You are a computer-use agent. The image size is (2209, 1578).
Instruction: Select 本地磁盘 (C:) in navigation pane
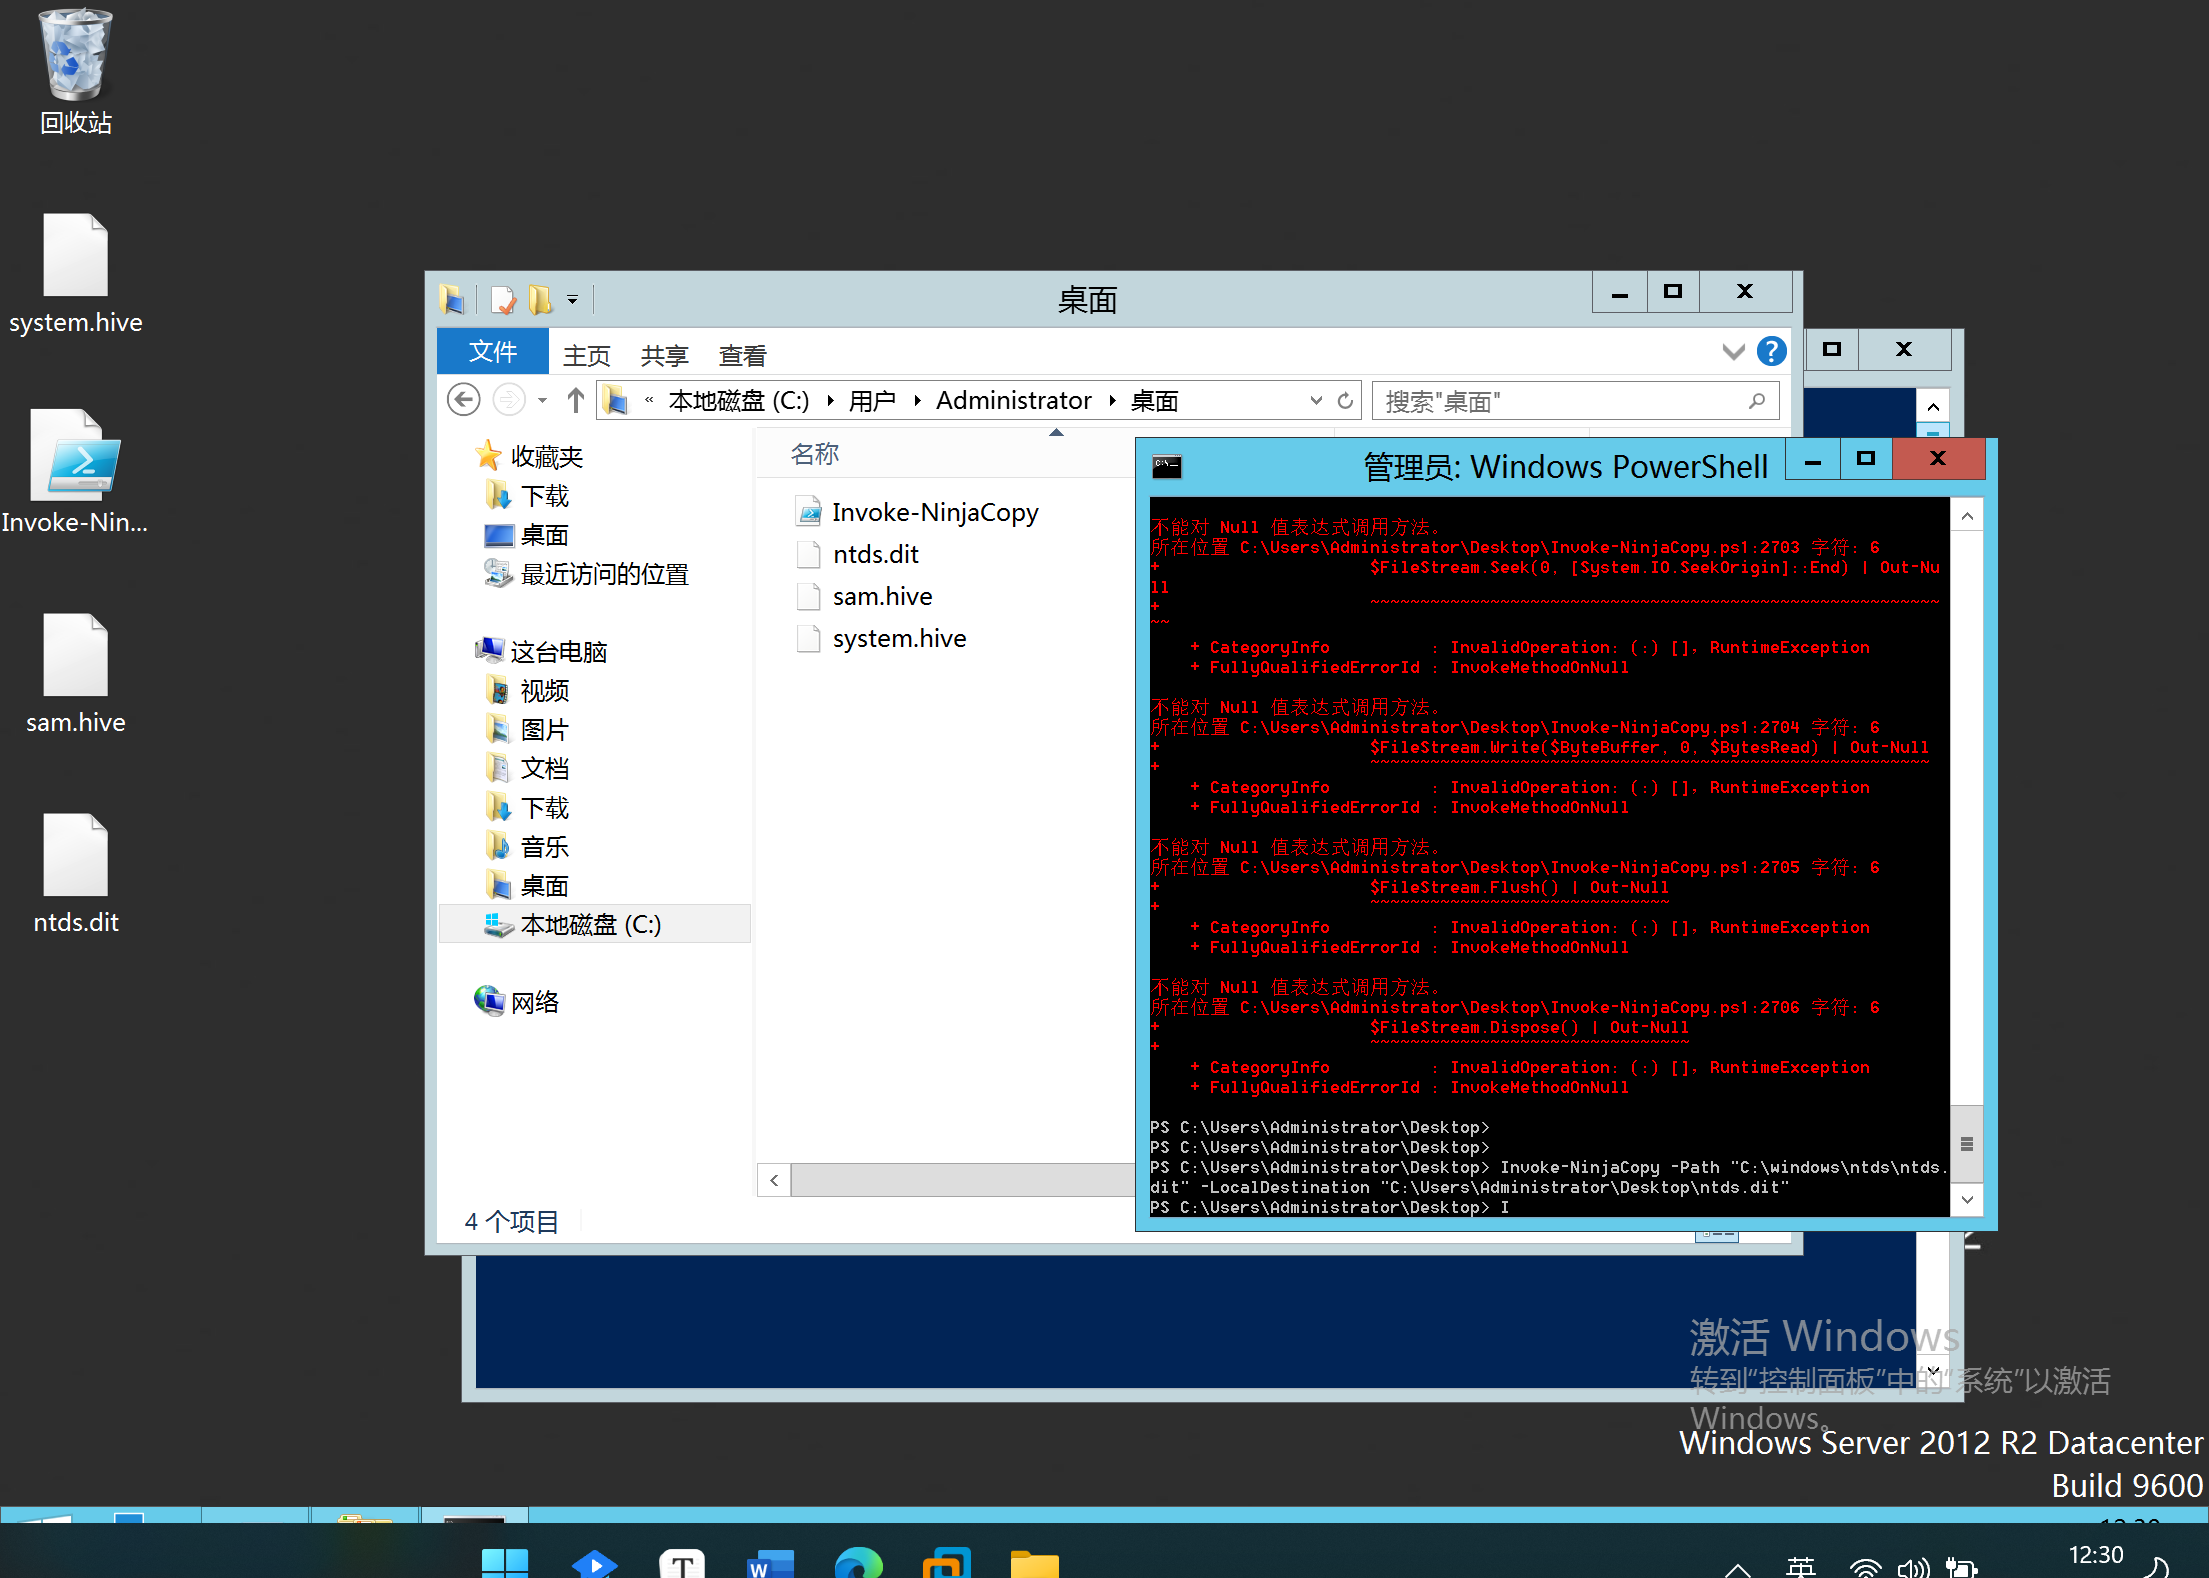pos(590,924)
